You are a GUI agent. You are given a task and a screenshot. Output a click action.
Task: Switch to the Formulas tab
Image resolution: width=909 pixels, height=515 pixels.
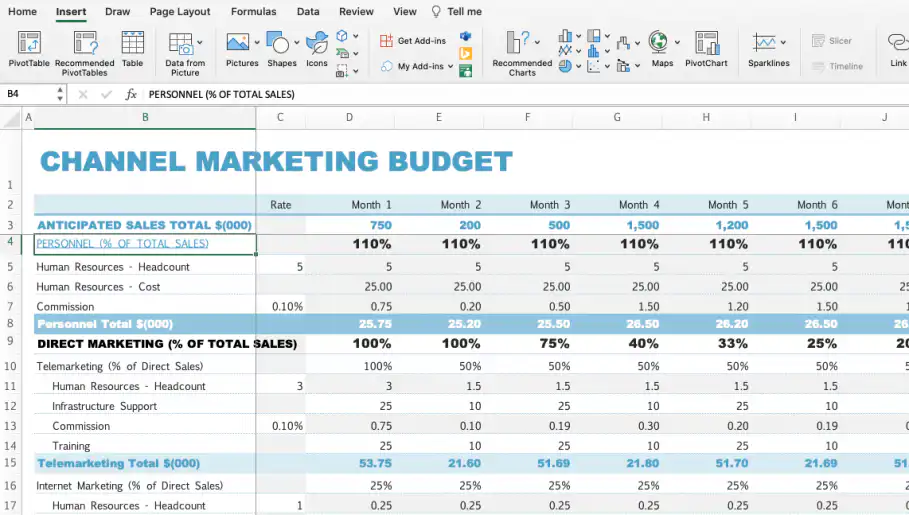(253, 12)
